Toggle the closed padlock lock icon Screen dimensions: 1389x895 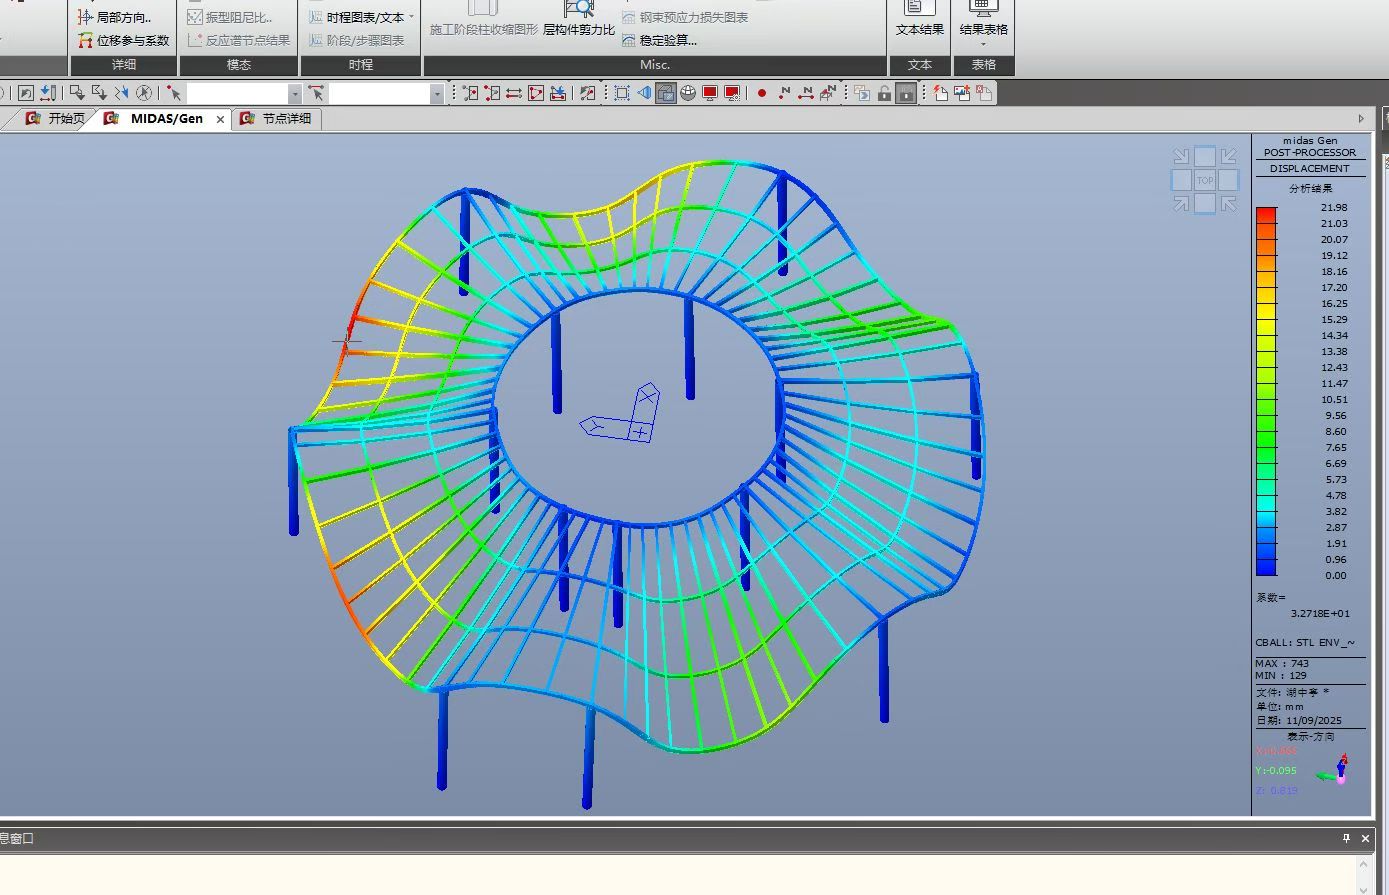click(x=906, y=93)
